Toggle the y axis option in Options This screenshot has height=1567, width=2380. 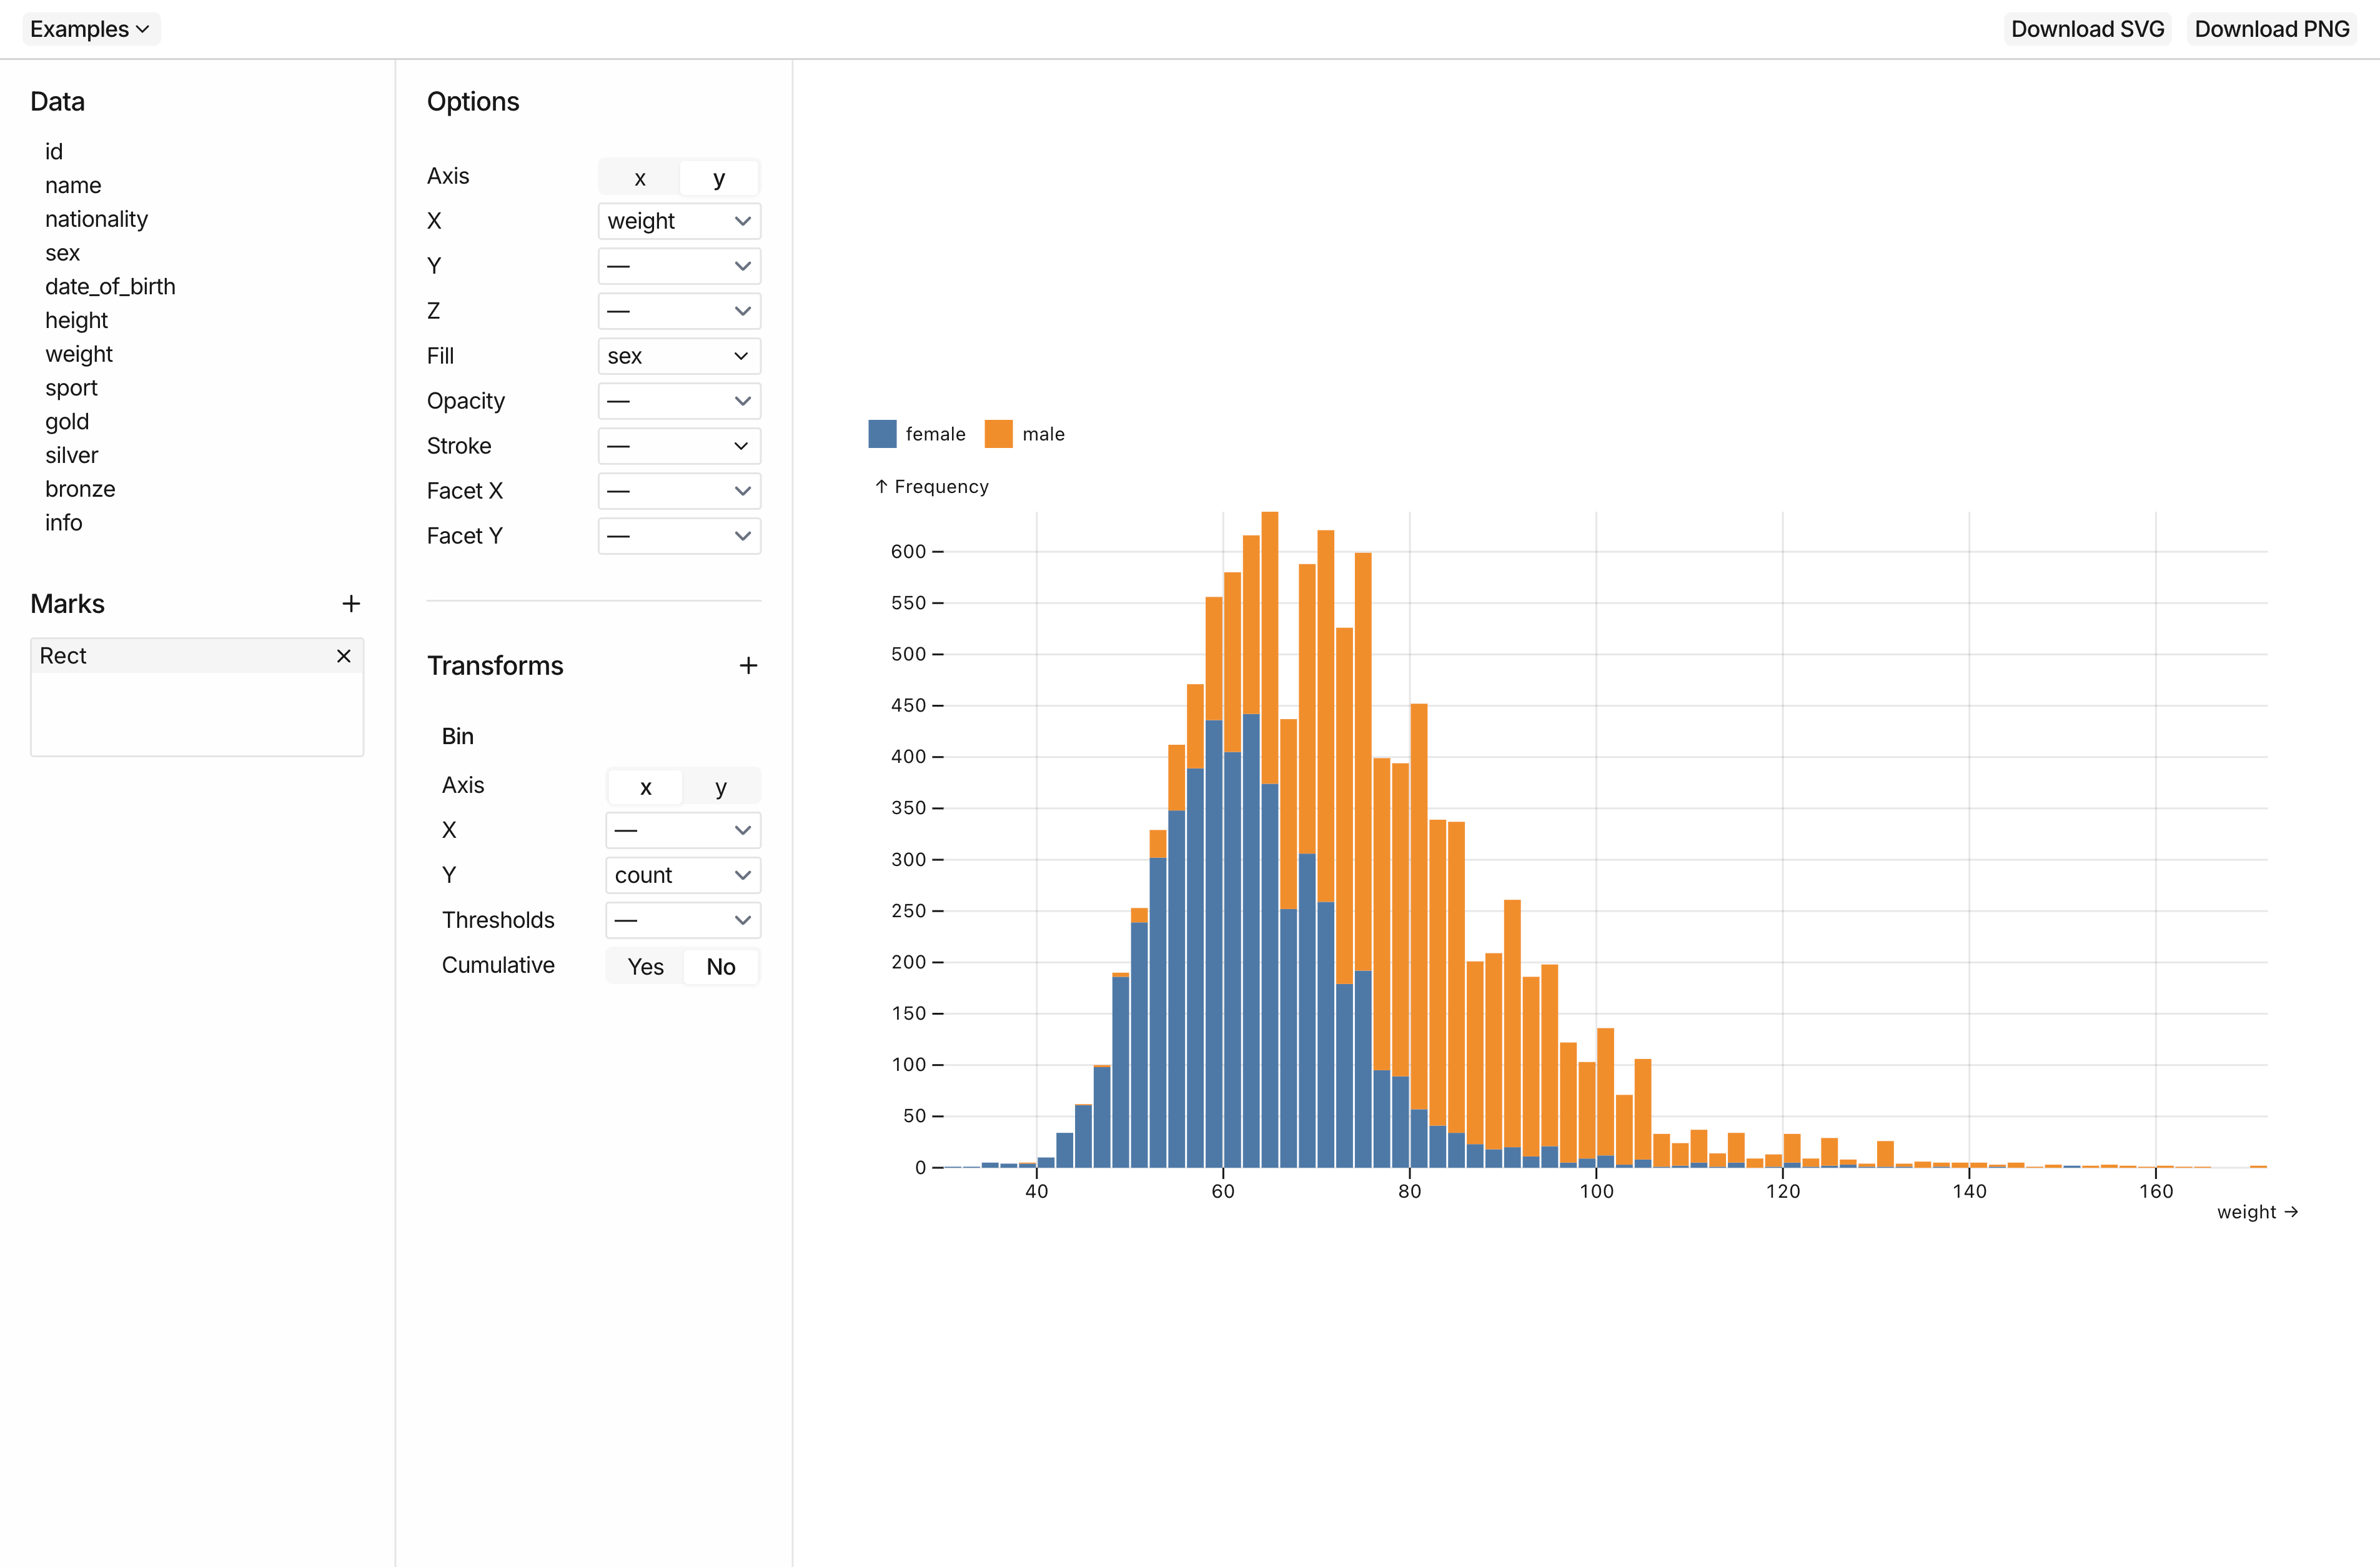718,177
